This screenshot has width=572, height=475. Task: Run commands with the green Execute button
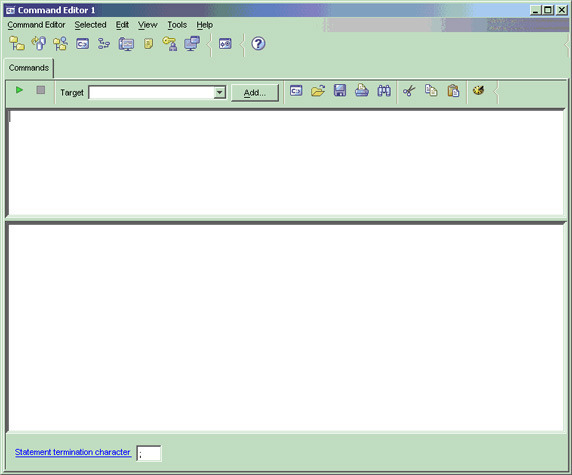(x=19, y=90)
